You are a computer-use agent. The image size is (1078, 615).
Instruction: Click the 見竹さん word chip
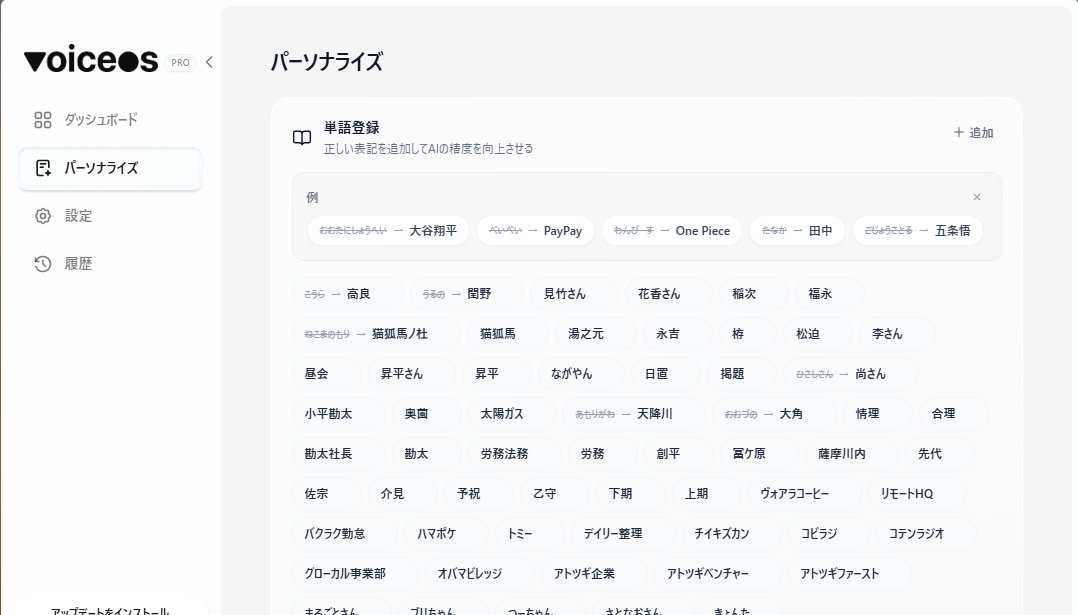(x=574, y=294)
